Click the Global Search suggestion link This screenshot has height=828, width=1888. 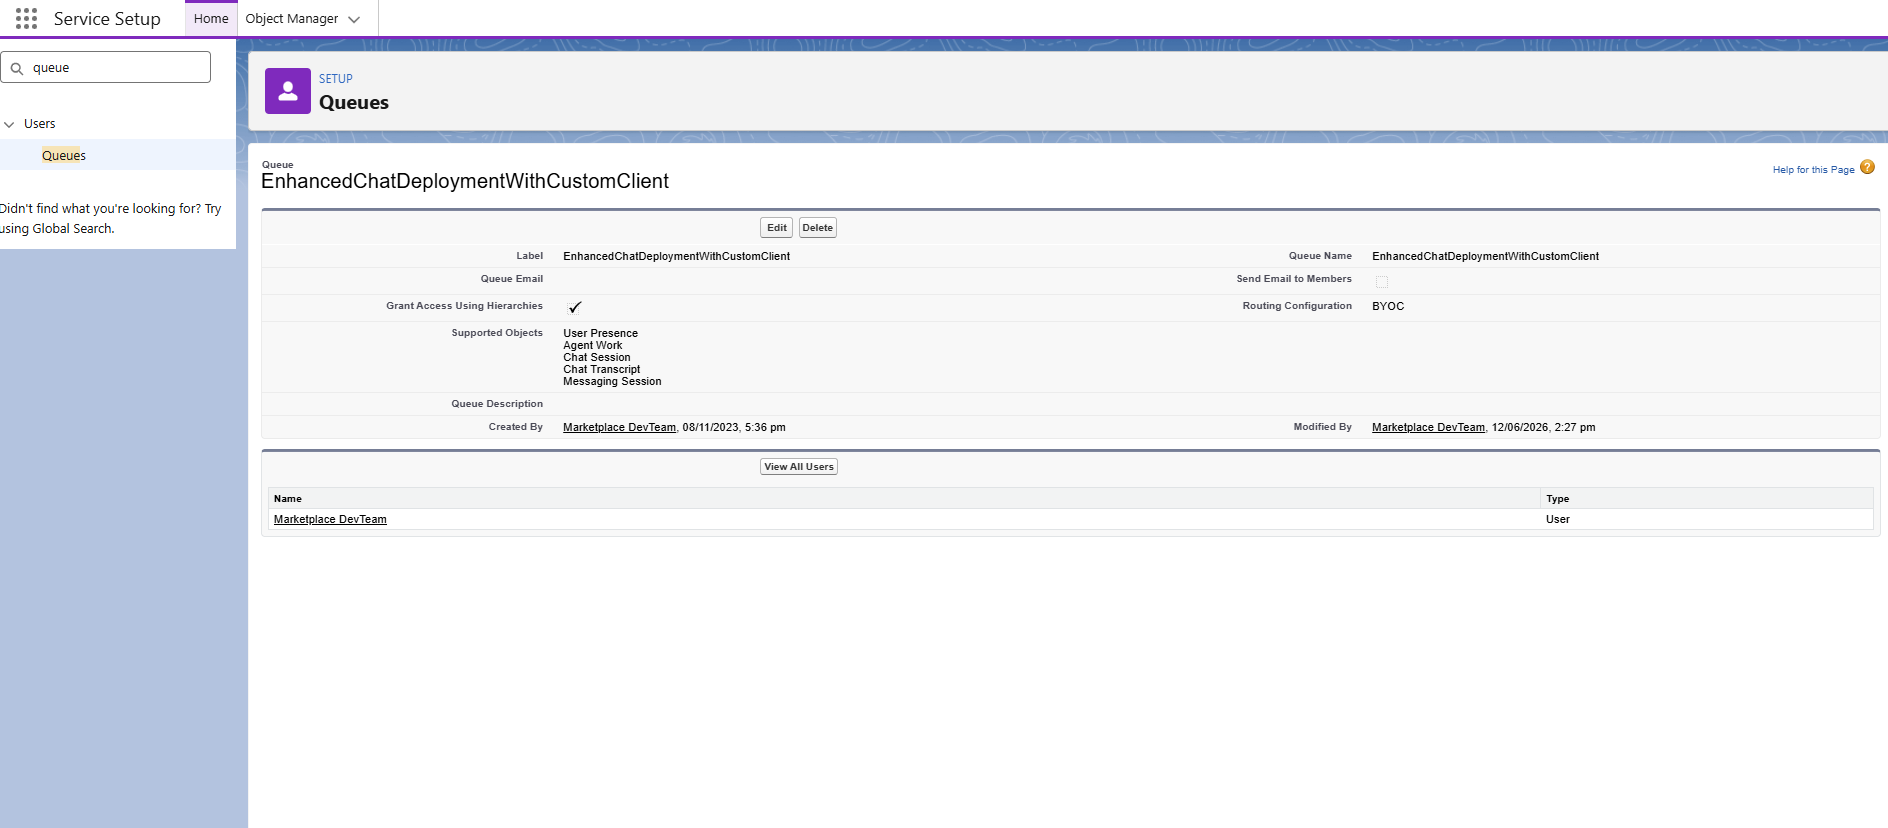[110, 219]
